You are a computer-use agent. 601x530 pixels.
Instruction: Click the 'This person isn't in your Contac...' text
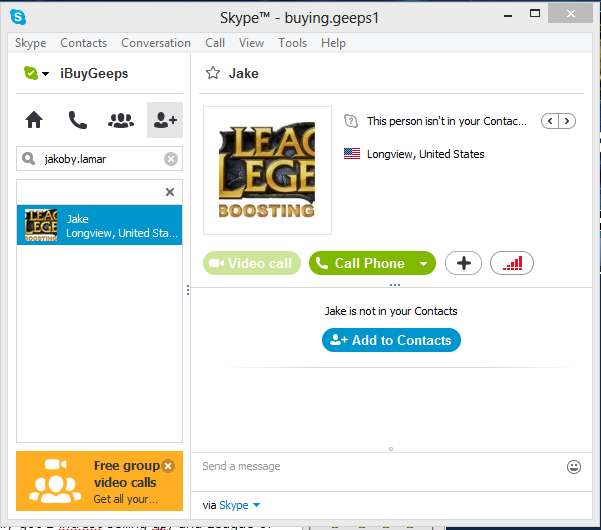point(447,121)
